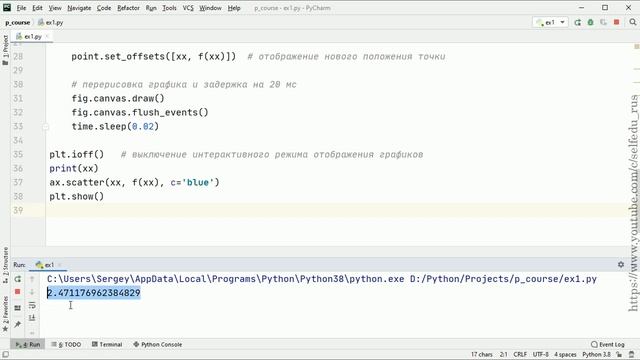
Task: Open Python 3.8 interpreter selector
Action: pyautogui.click(x=596, y=355)
